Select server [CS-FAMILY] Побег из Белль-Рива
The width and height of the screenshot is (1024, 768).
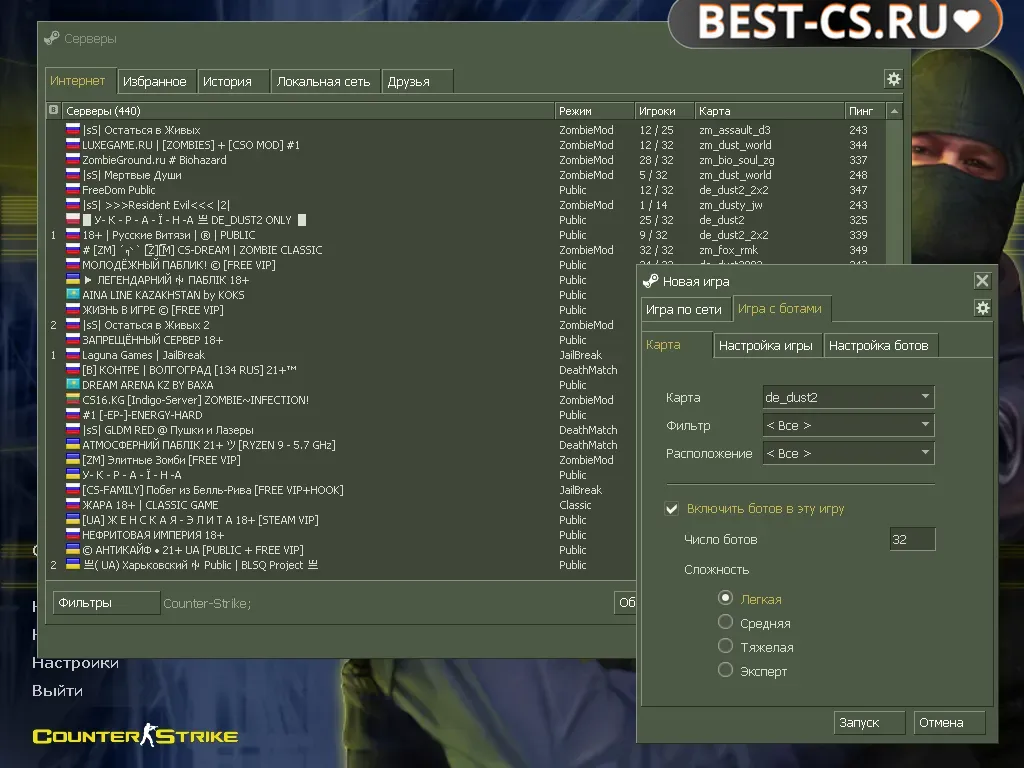click(341, 490)
